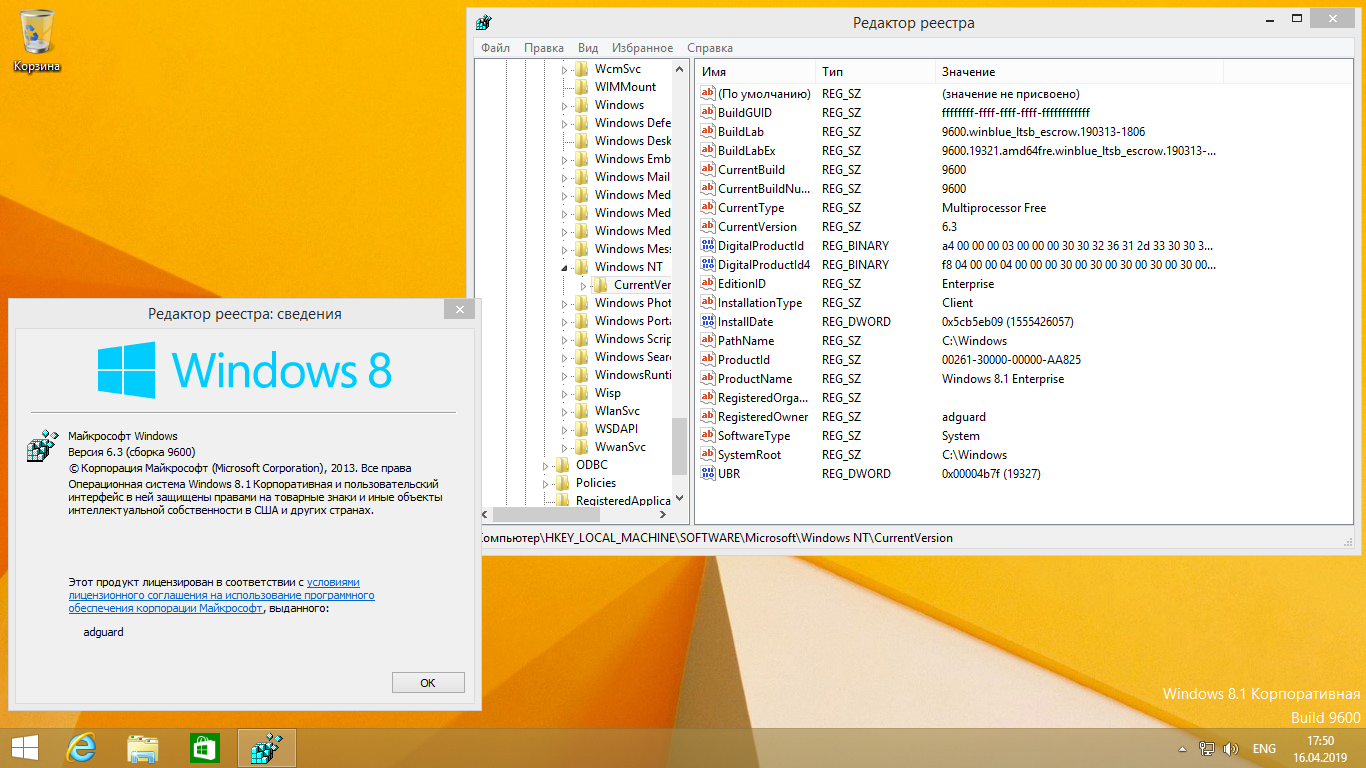Expand the Policies key arrow
The image size is (1366, 768).
click(546, 483)
